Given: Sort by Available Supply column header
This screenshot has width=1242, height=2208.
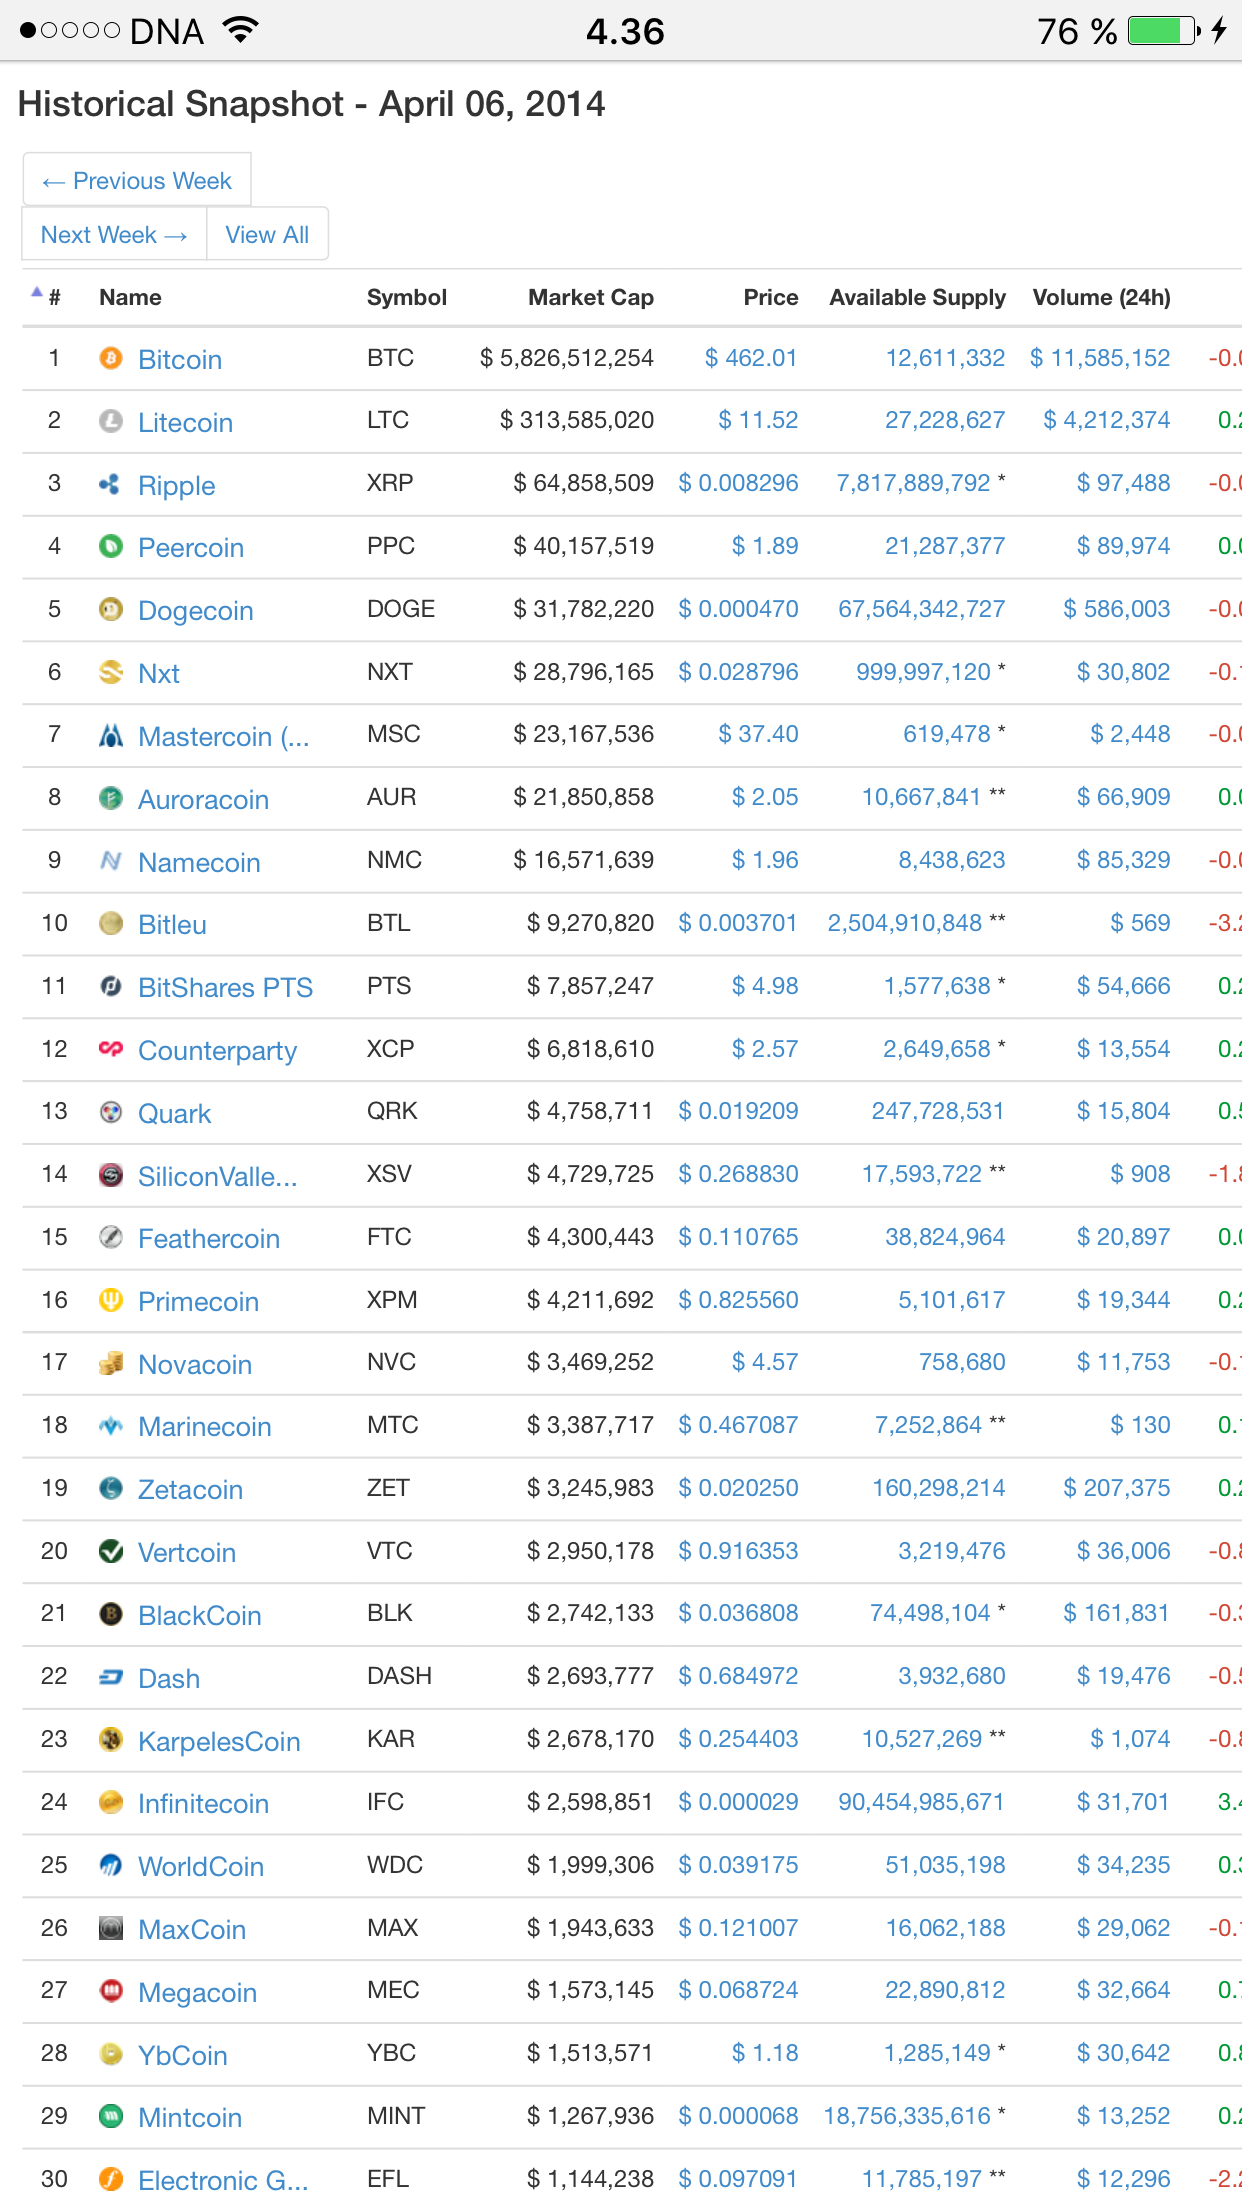Looking at the screenshot, I should tap(918, 297).
